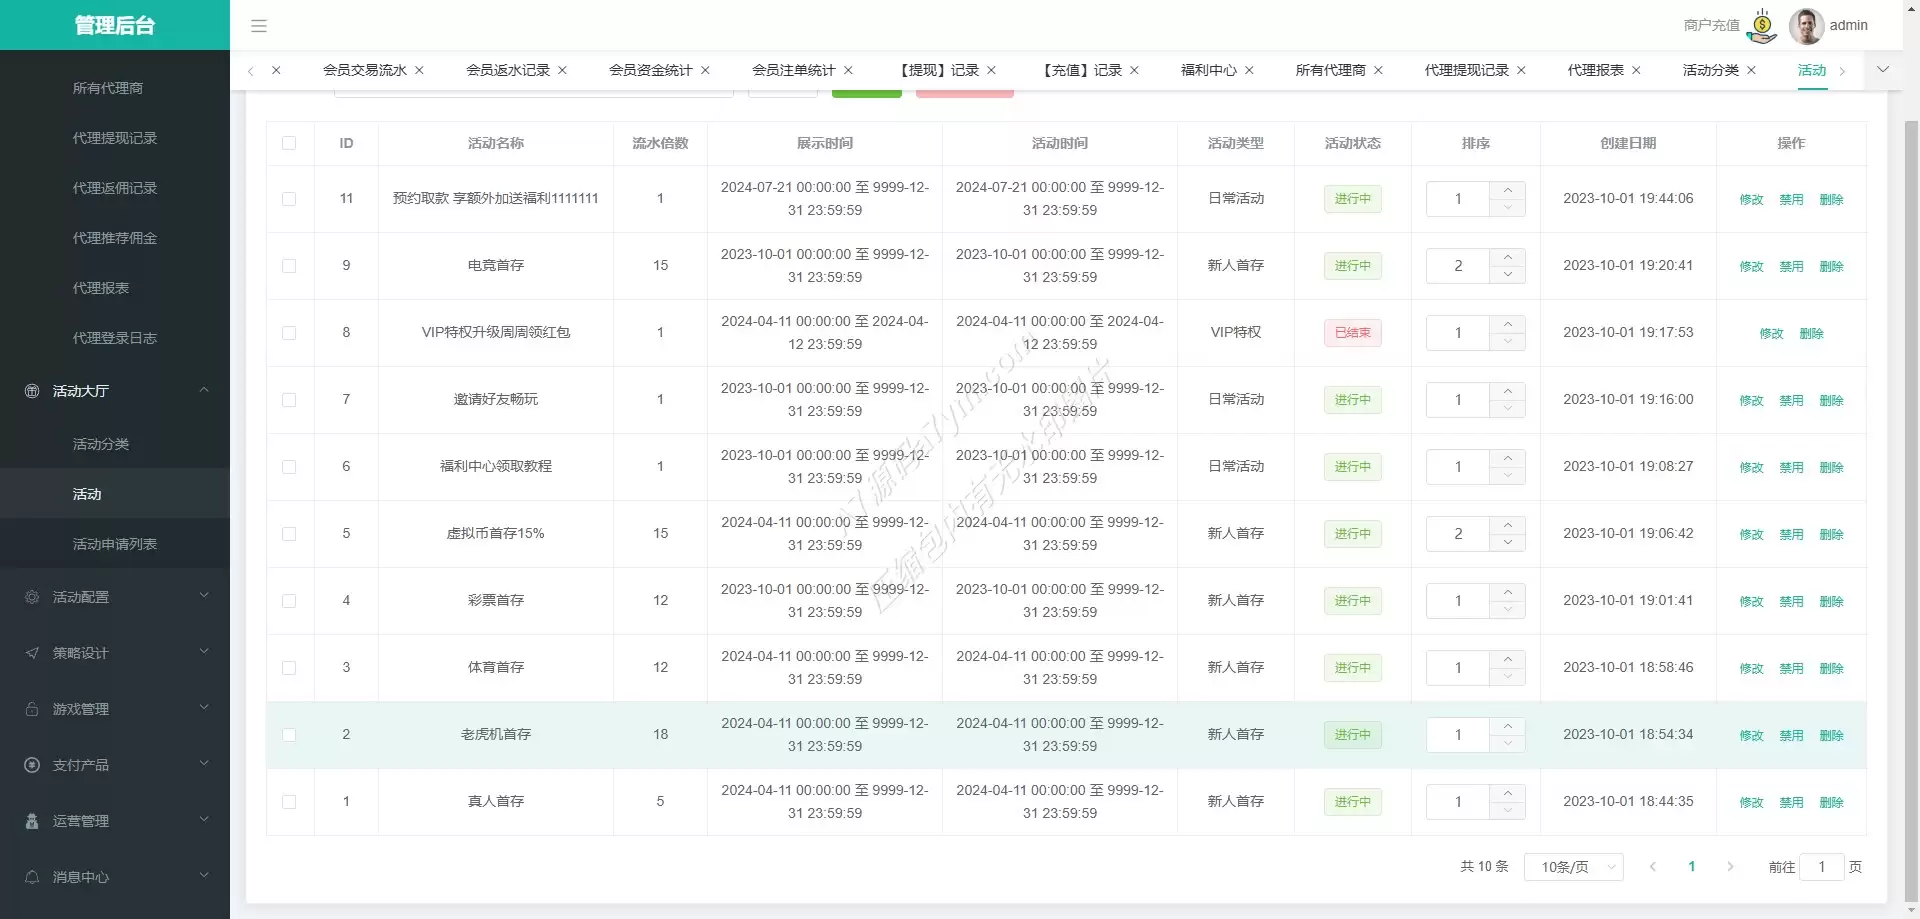Screen dimensions: 1920x919
Task: Close the 福利中心 tab with its X
Action: pos(1249,70)
